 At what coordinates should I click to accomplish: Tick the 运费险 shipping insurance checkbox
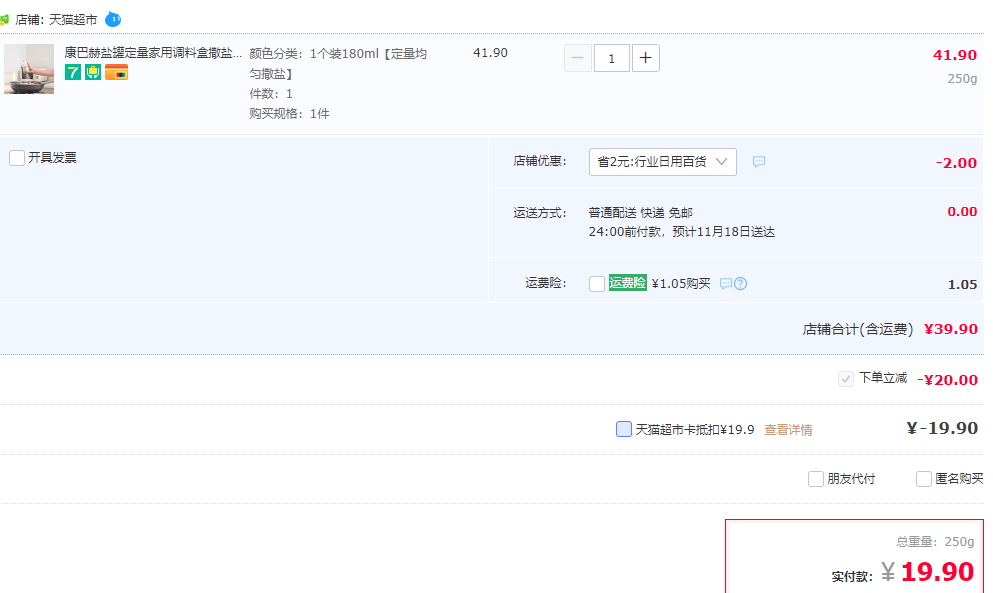[x=597, y=284]
